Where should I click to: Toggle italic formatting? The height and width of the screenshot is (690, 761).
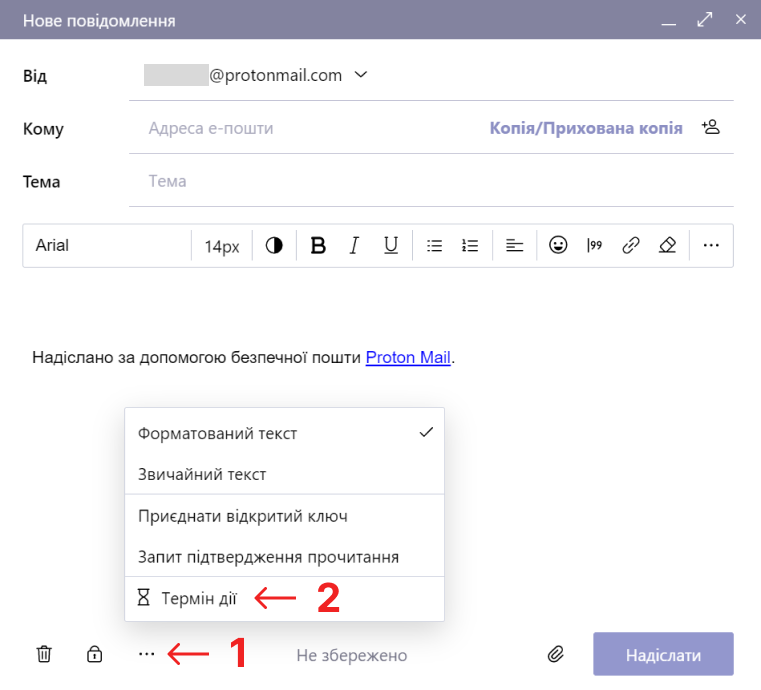point(354,245)
